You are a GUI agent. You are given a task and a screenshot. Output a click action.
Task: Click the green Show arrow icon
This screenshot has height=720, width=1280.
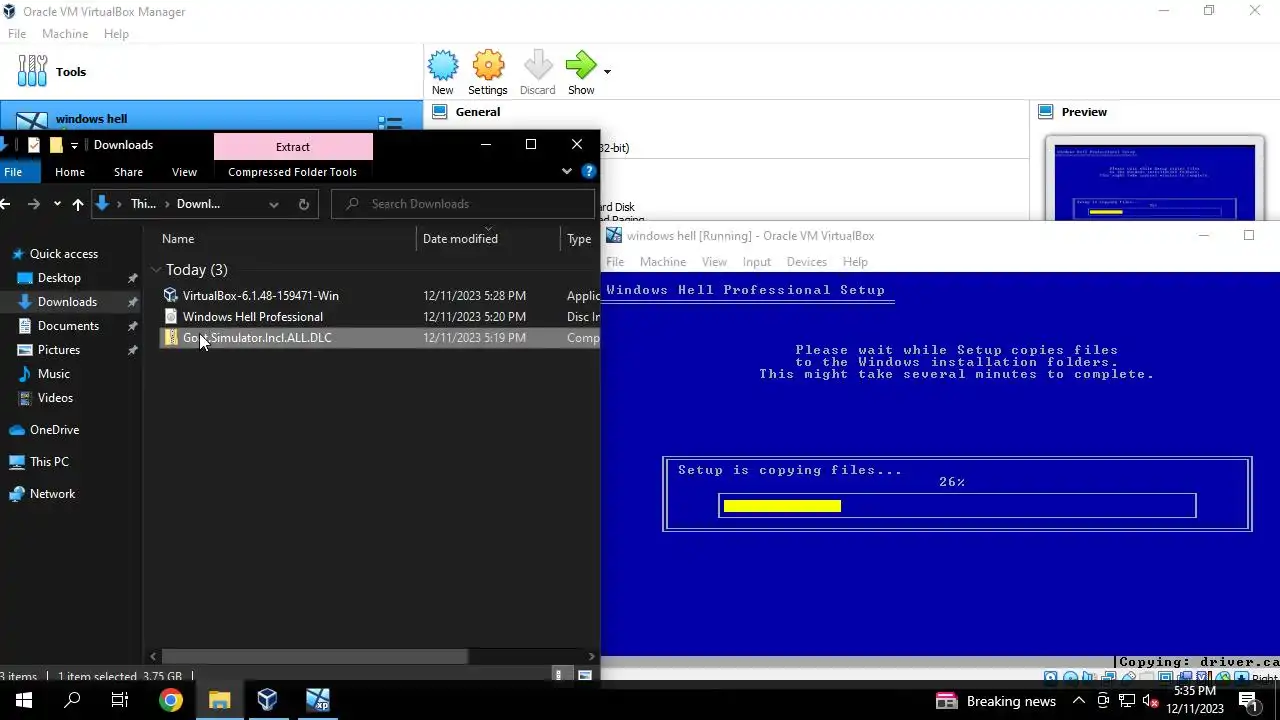pos(580,66)
